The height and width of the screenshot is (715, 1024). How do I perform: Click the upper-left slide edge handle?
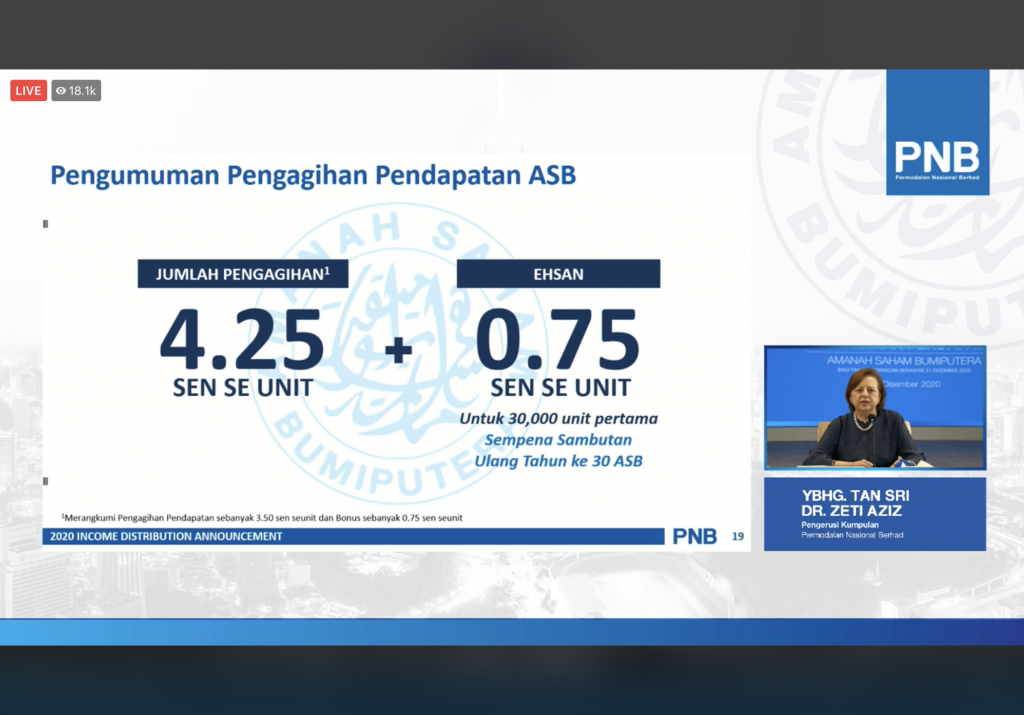pyautogui.click(x=46, y=224)
